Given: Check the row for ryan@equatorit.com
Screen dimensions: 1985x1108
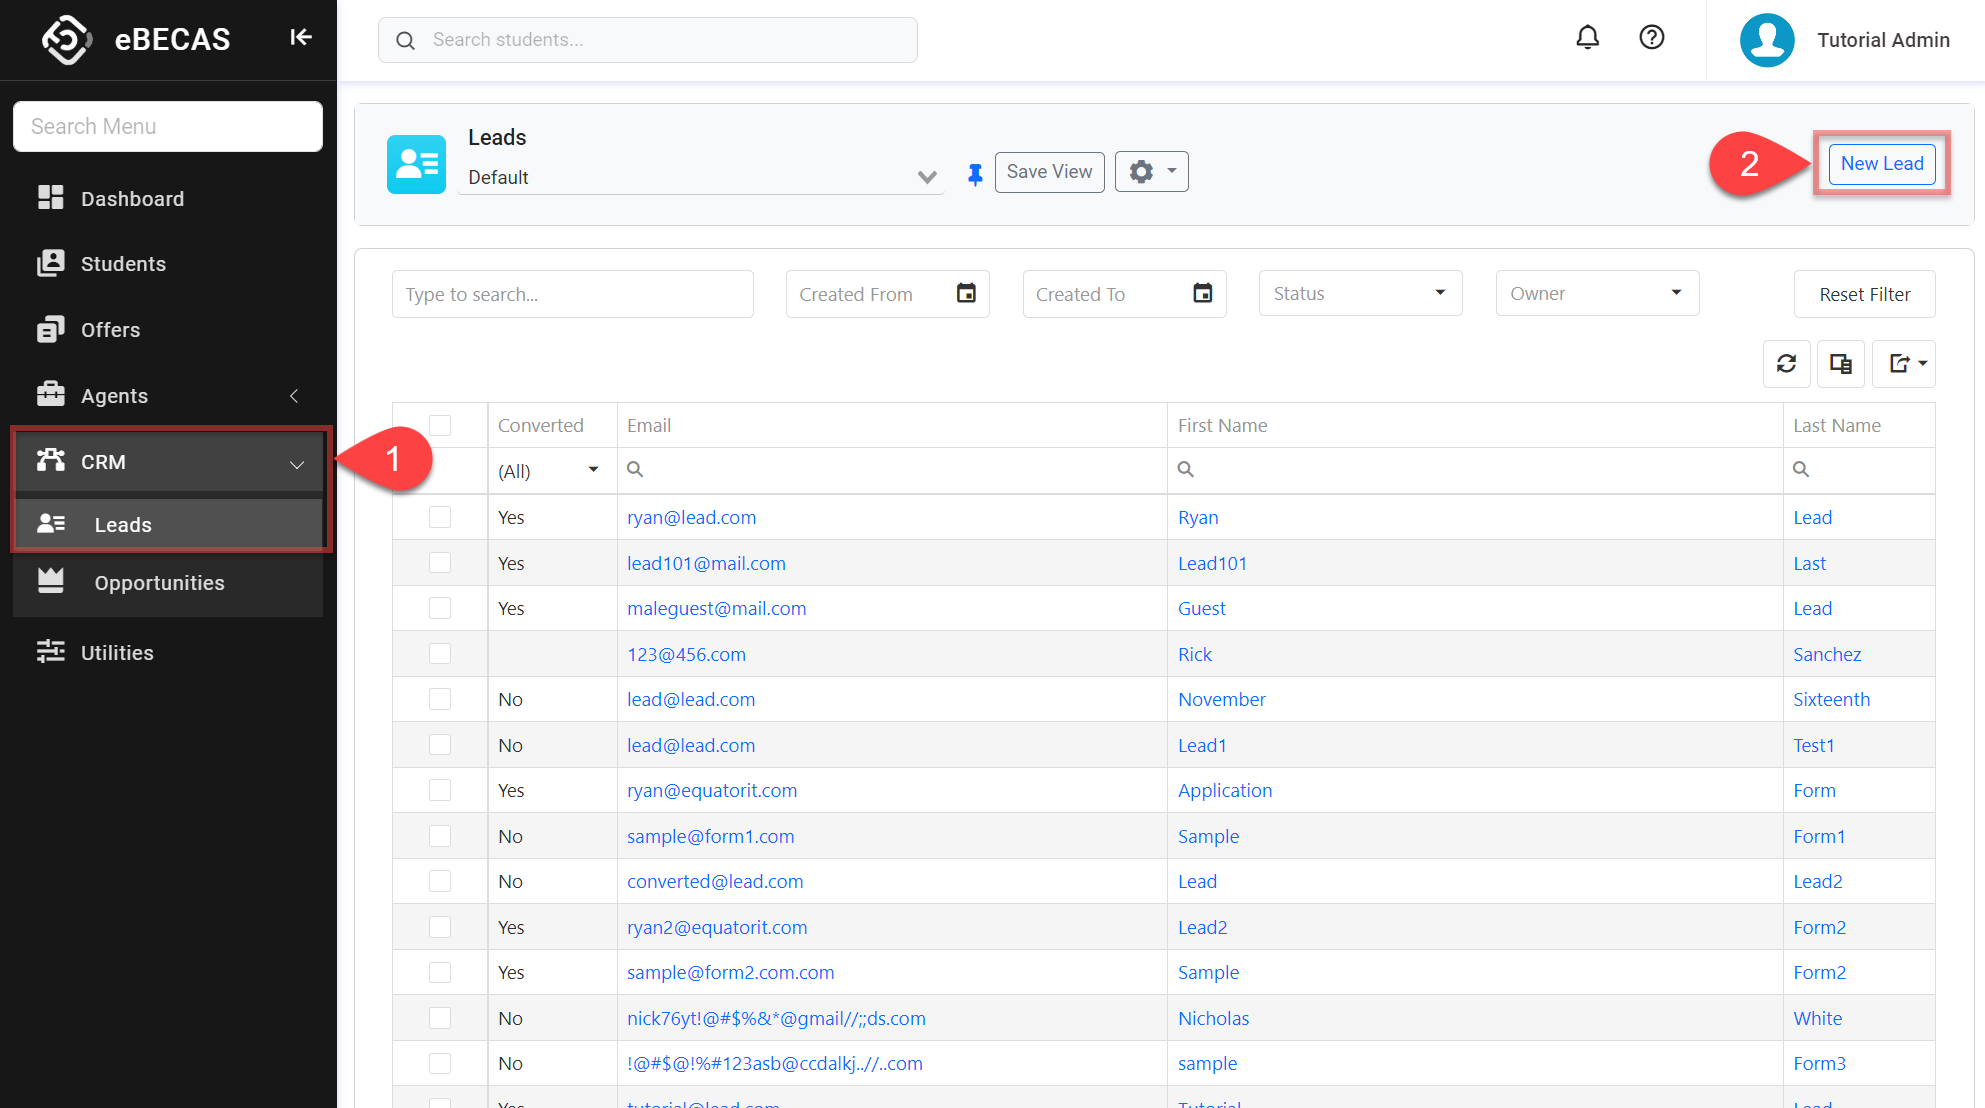Looking at the screenshot, I should 440,790.
